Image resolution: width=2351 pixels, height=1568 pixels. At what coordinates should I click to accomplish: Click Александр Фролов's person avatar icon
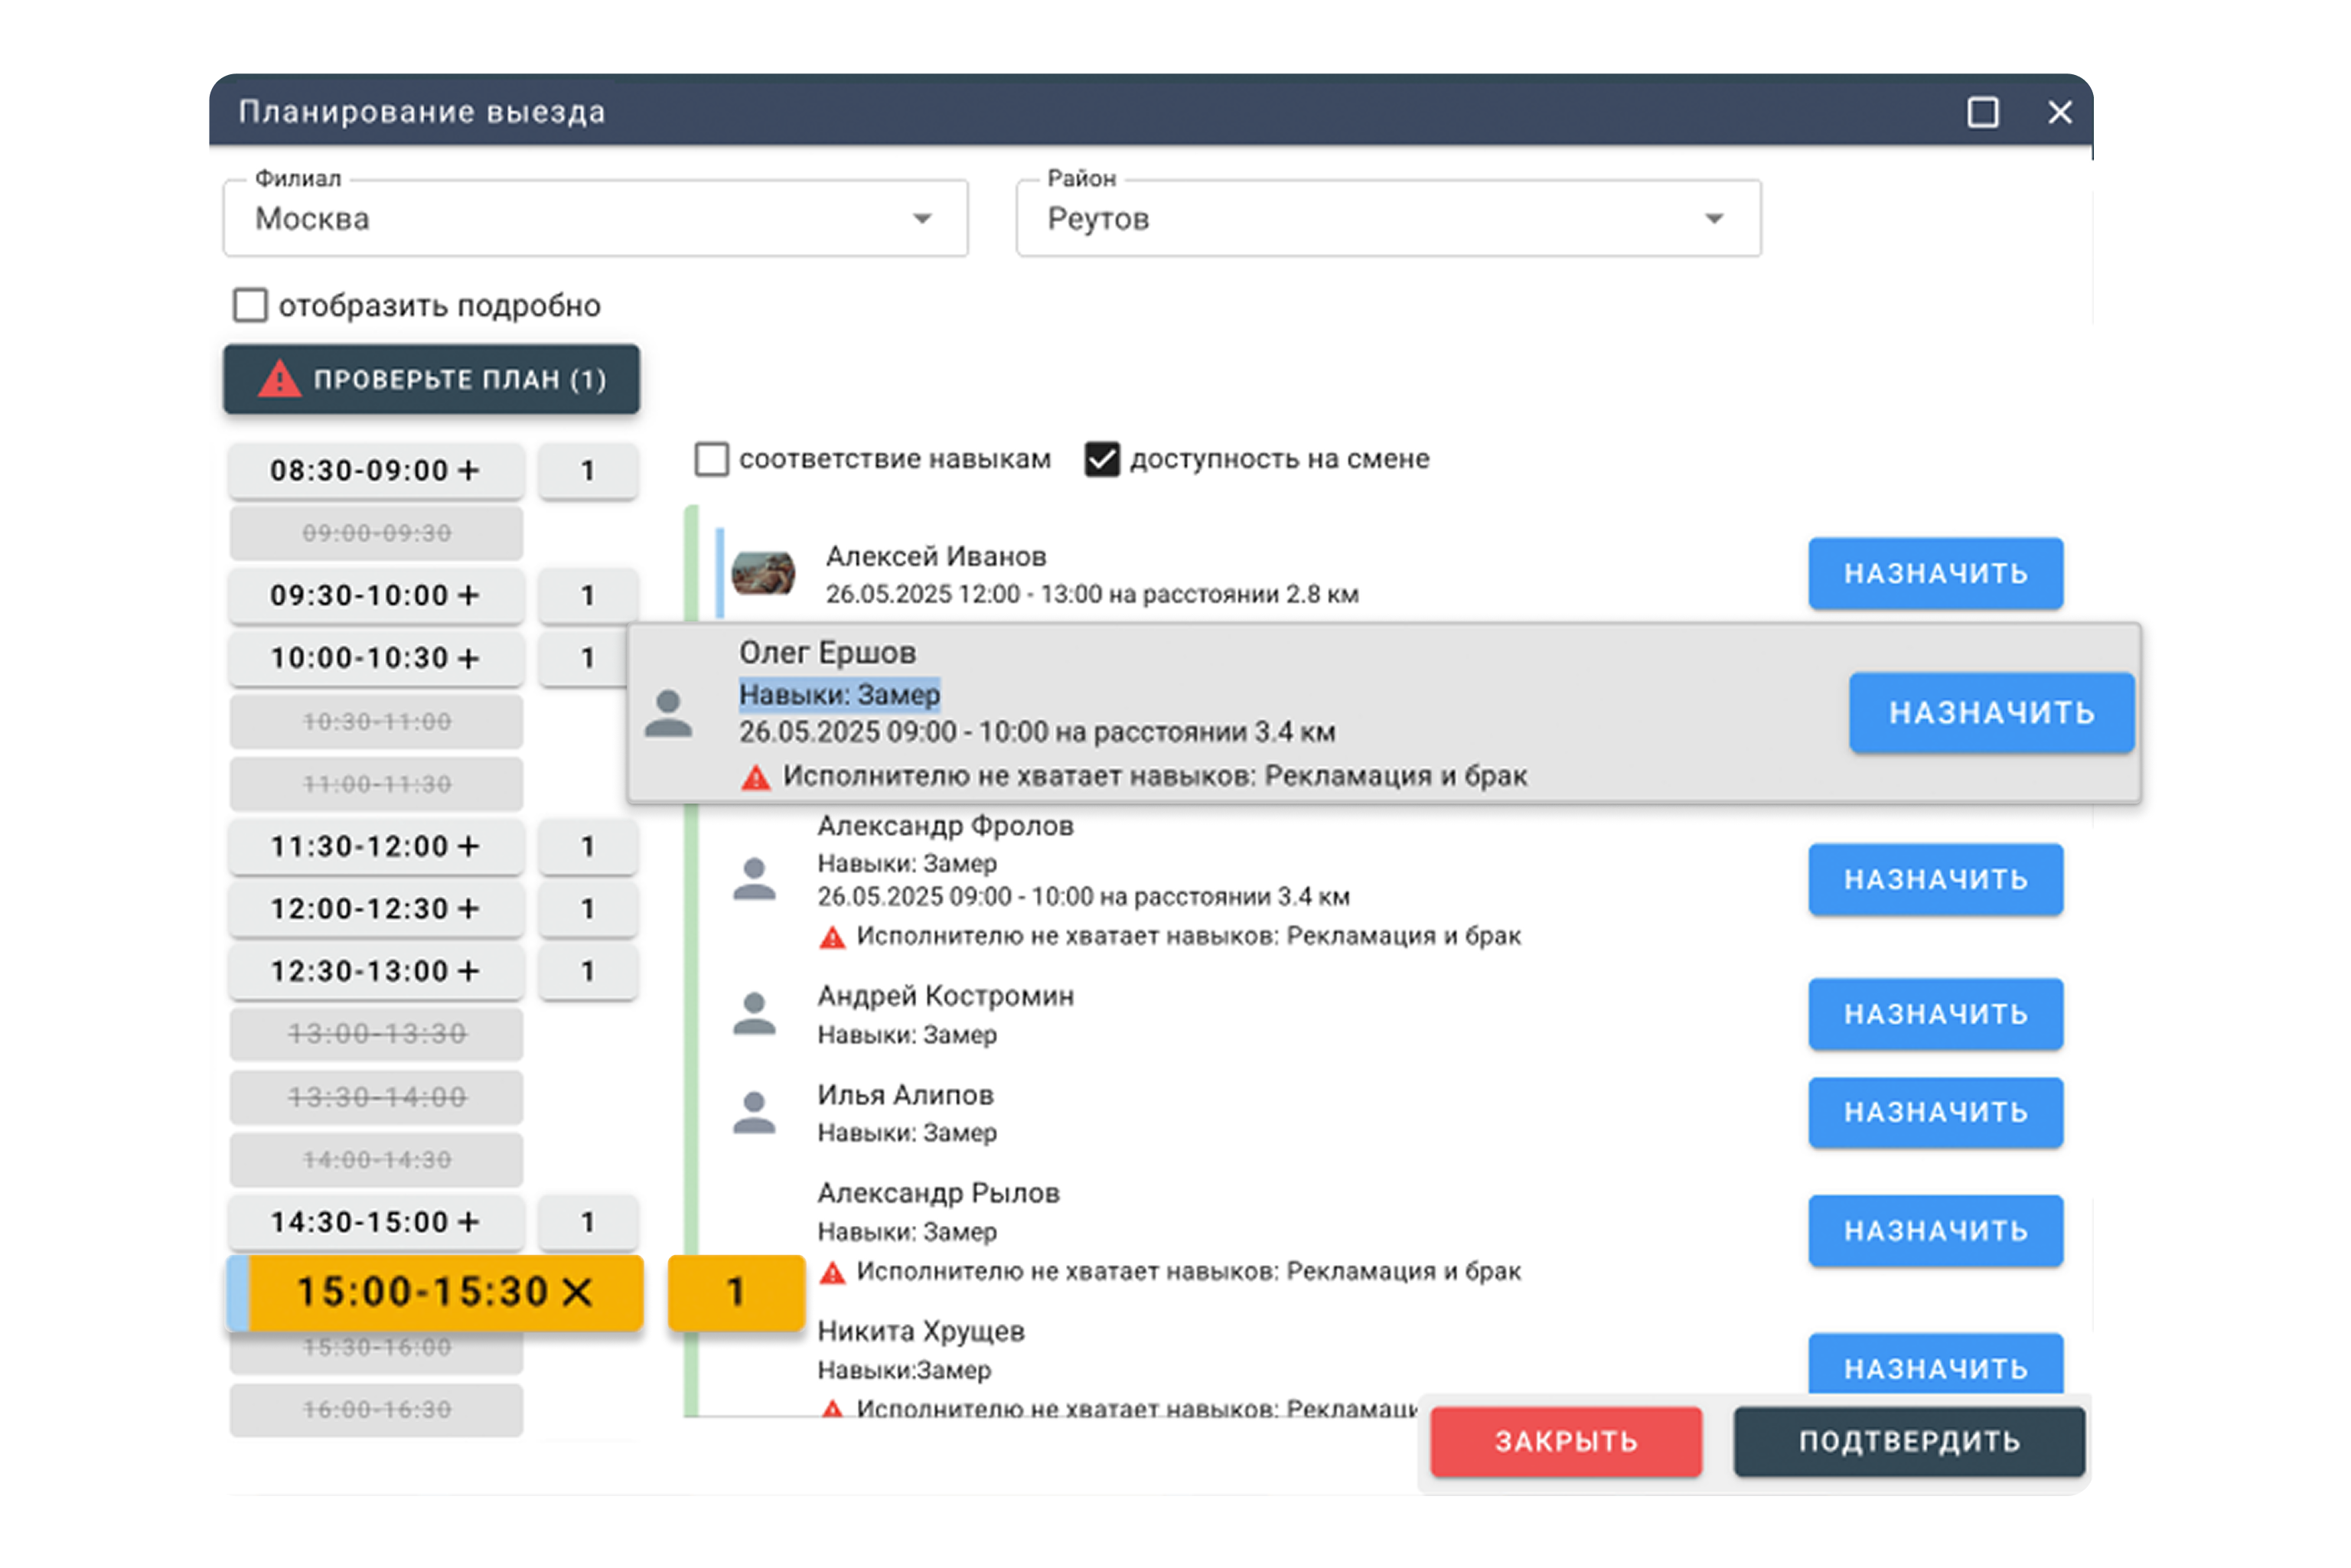(754, 879)
